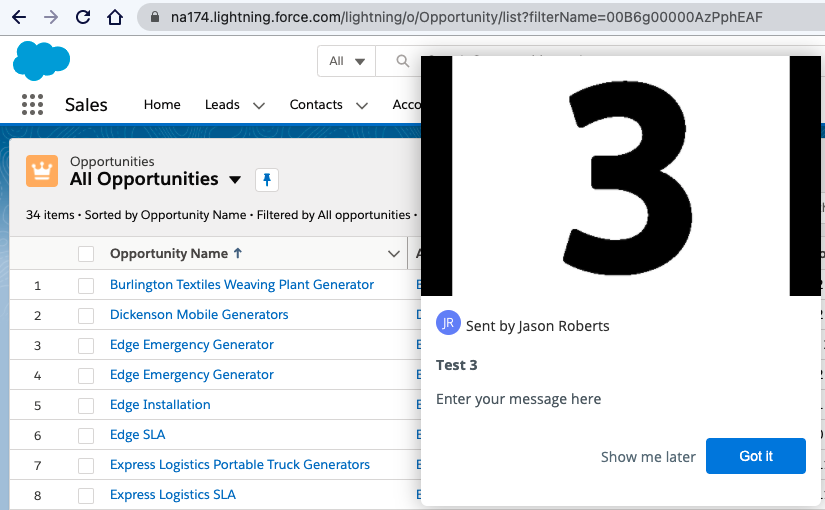Click the Sales app name
The height and width of the screenshot is (510, 825).
86,105
